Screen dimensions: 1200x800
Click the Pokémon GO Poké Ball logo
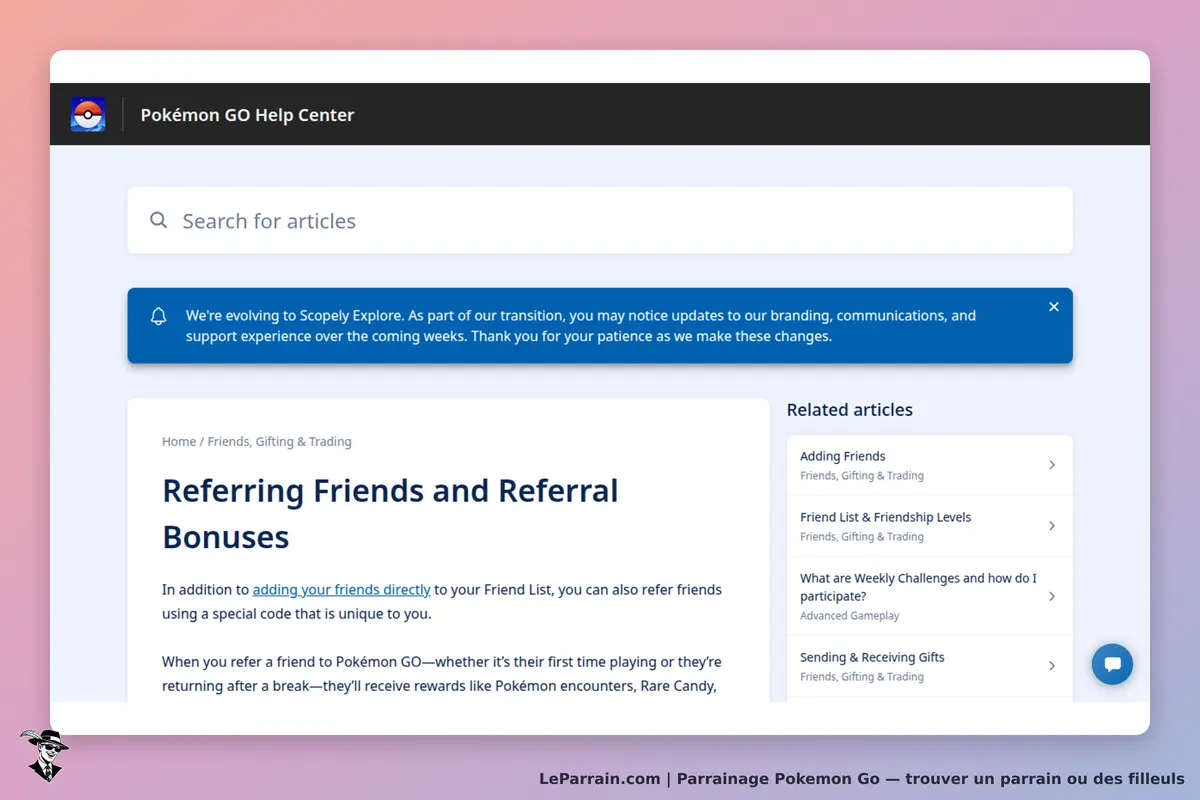pos(88,114)
